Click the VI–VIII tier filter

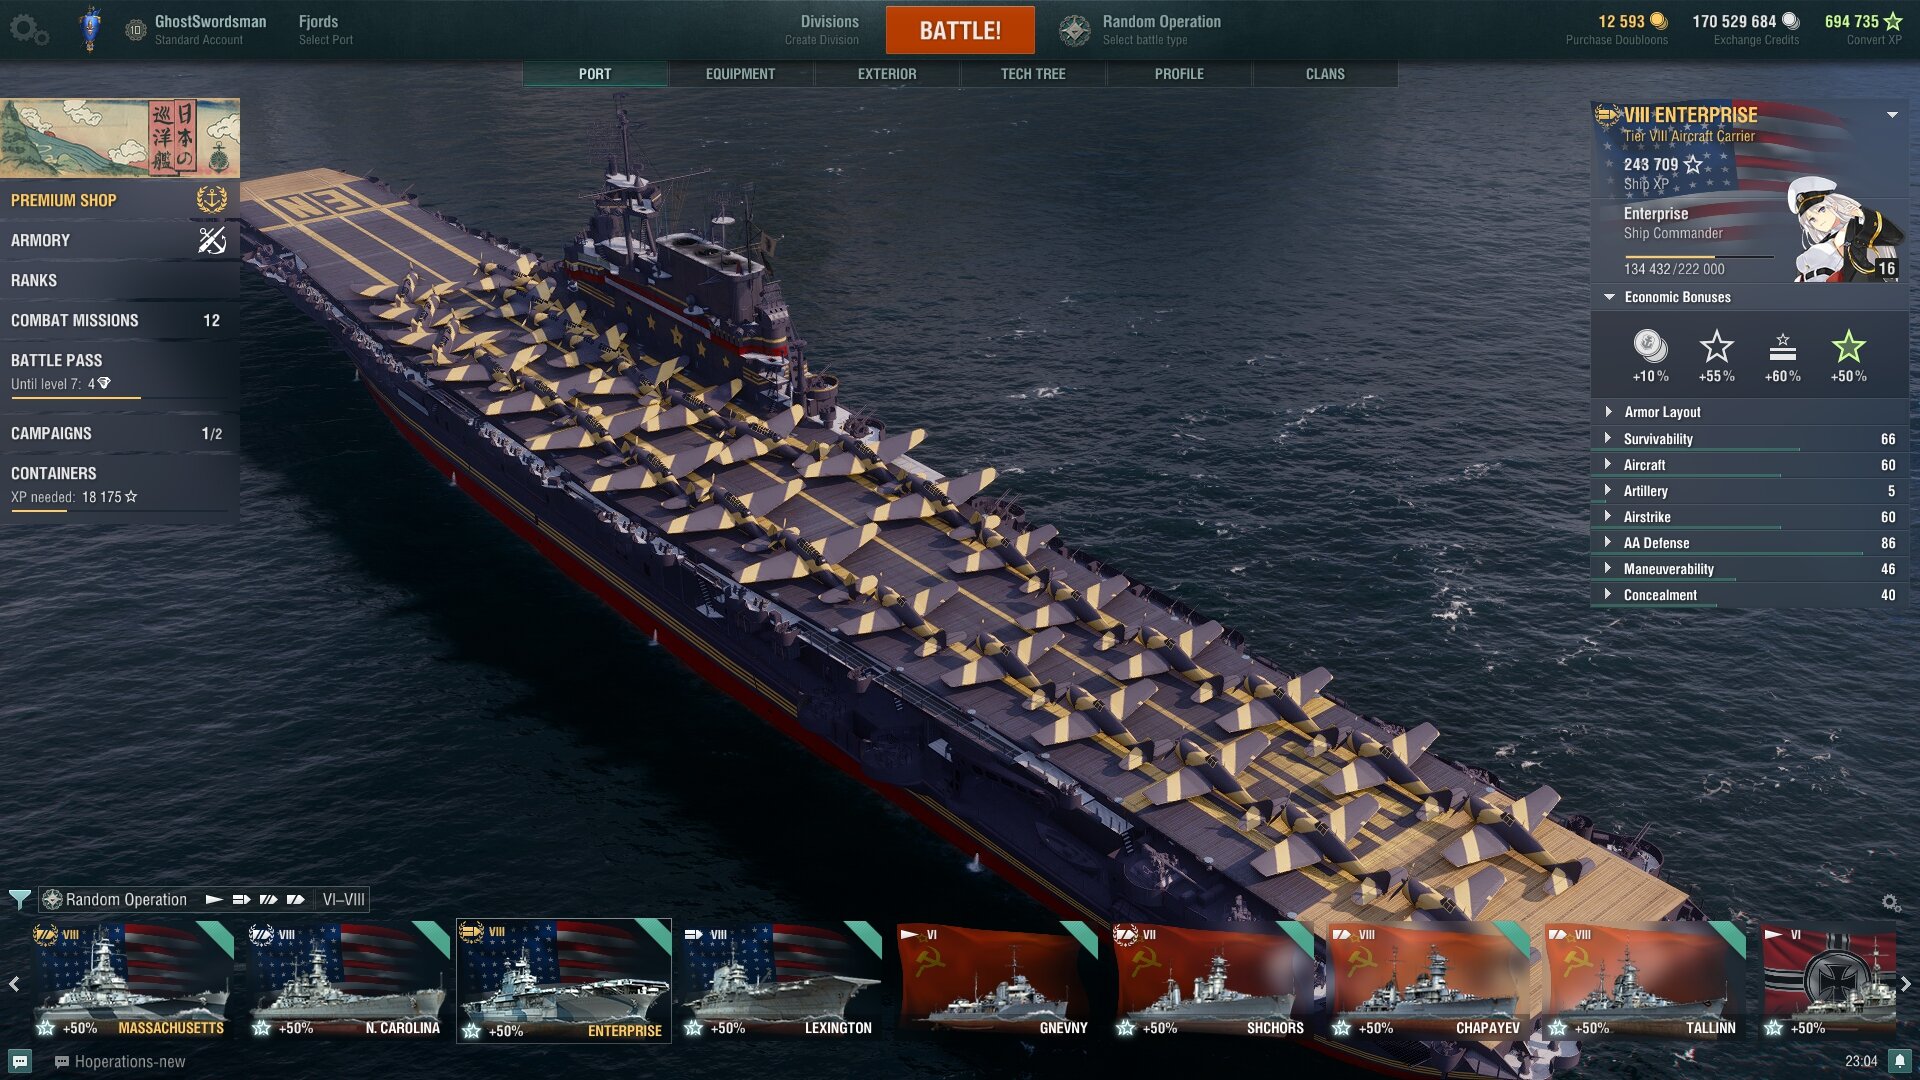pos(343,900)
